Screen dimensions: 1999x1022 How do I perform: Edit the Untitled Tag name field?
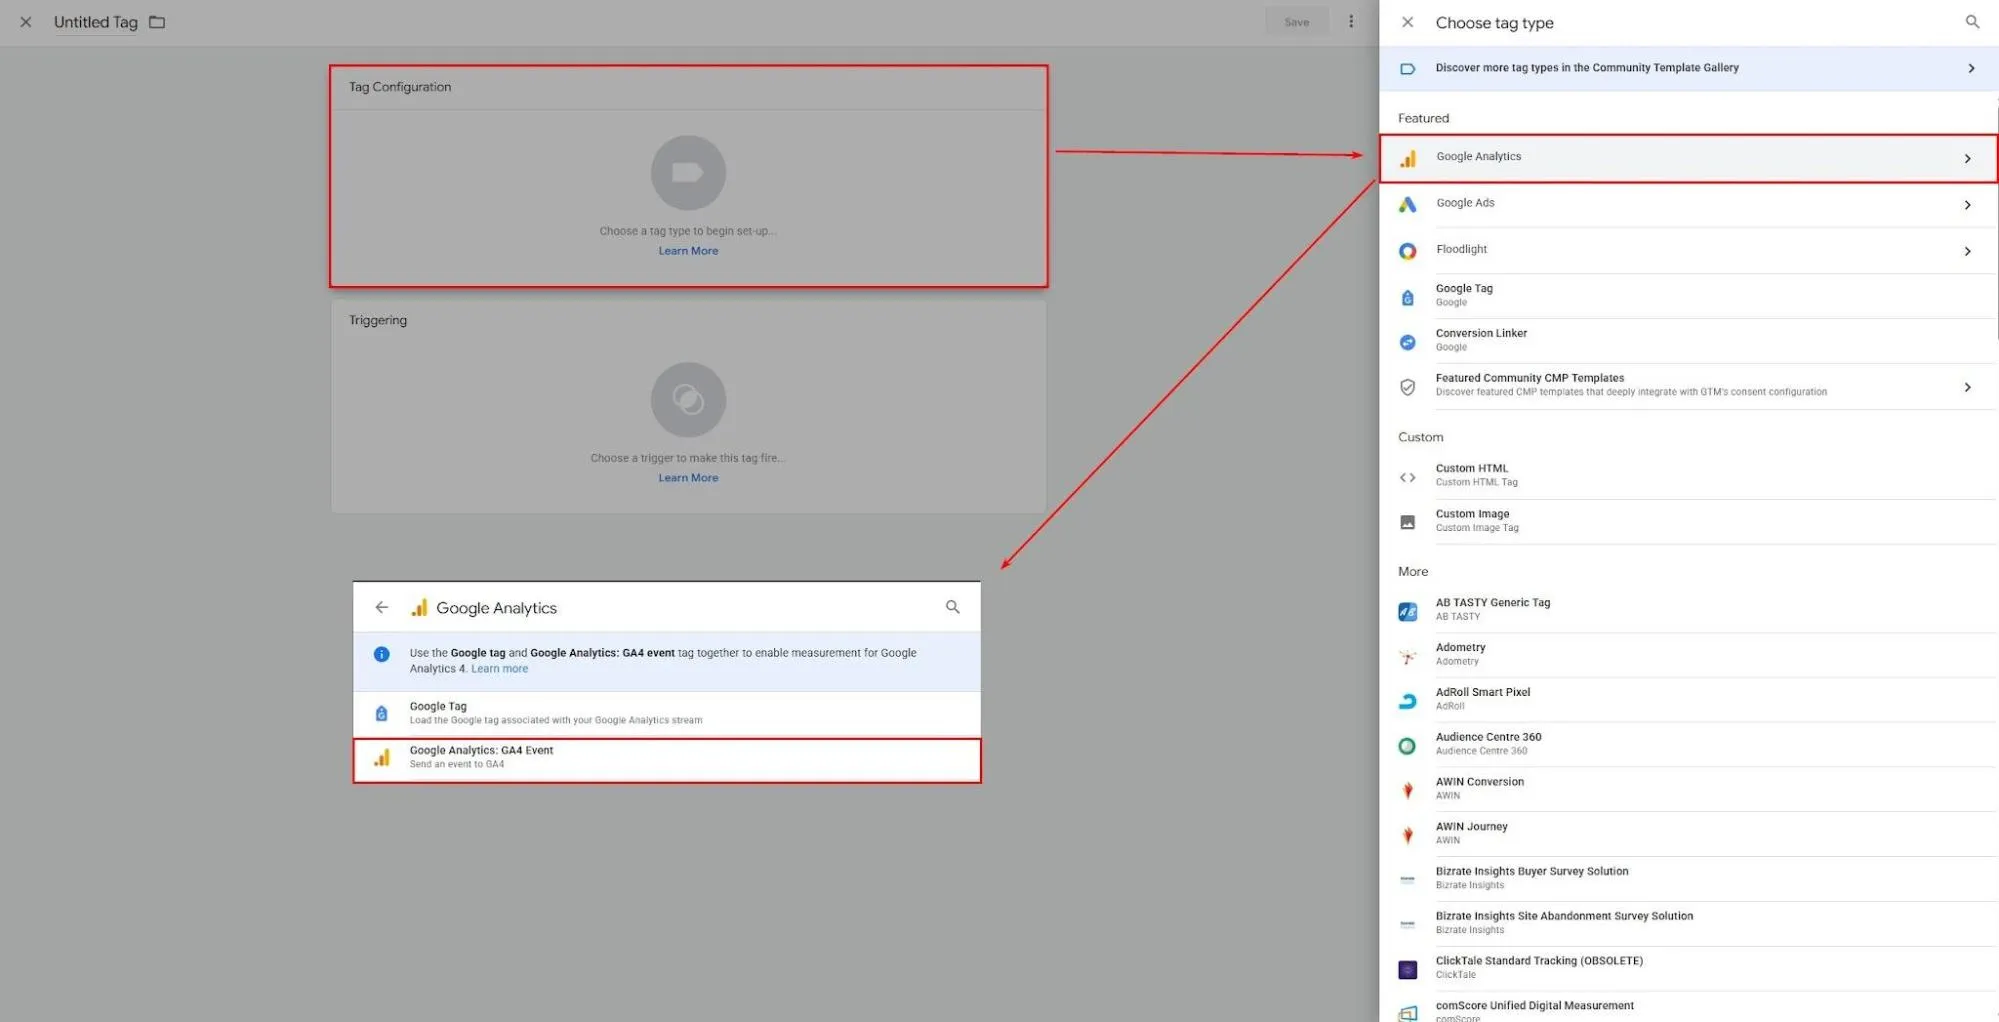tap(96, 22)
